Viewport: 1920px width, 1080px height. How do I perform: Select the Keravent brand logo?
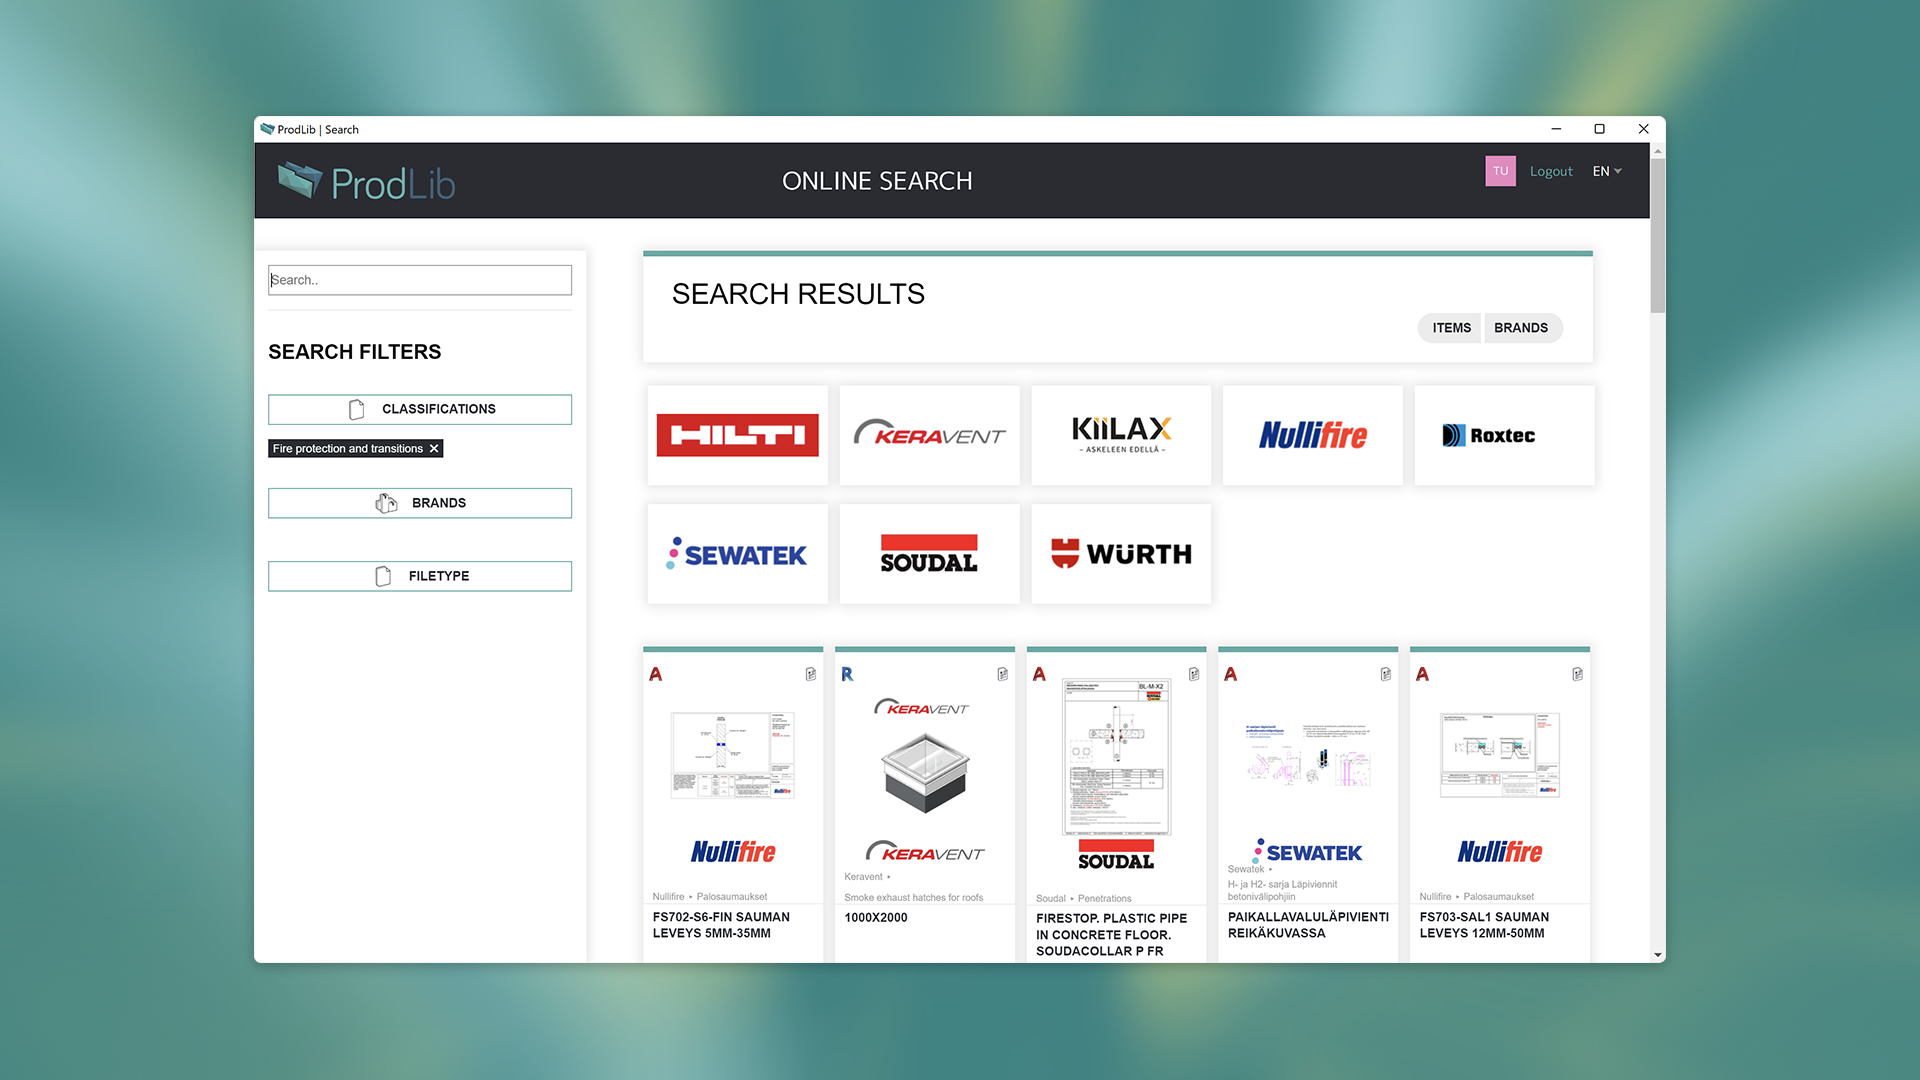[x=930, y=435]
